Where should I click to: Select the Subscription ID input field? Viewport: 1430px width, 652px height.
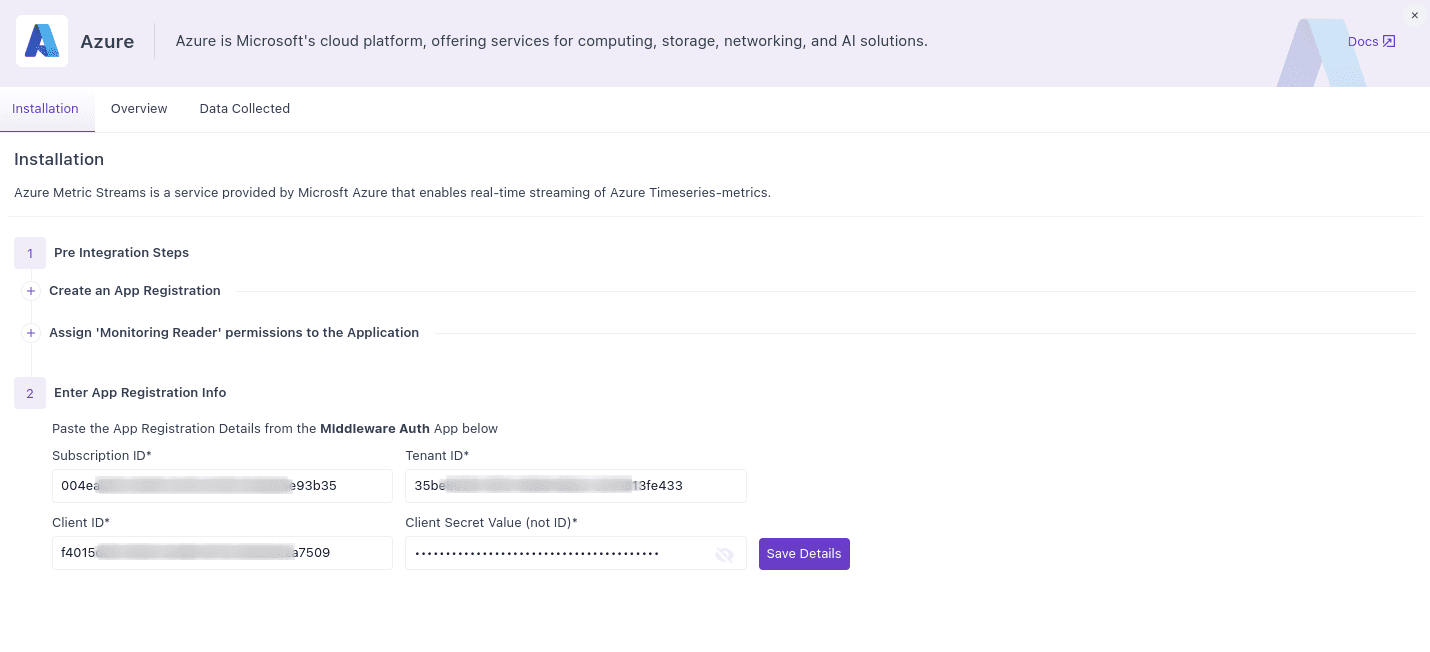click(222, 486)
